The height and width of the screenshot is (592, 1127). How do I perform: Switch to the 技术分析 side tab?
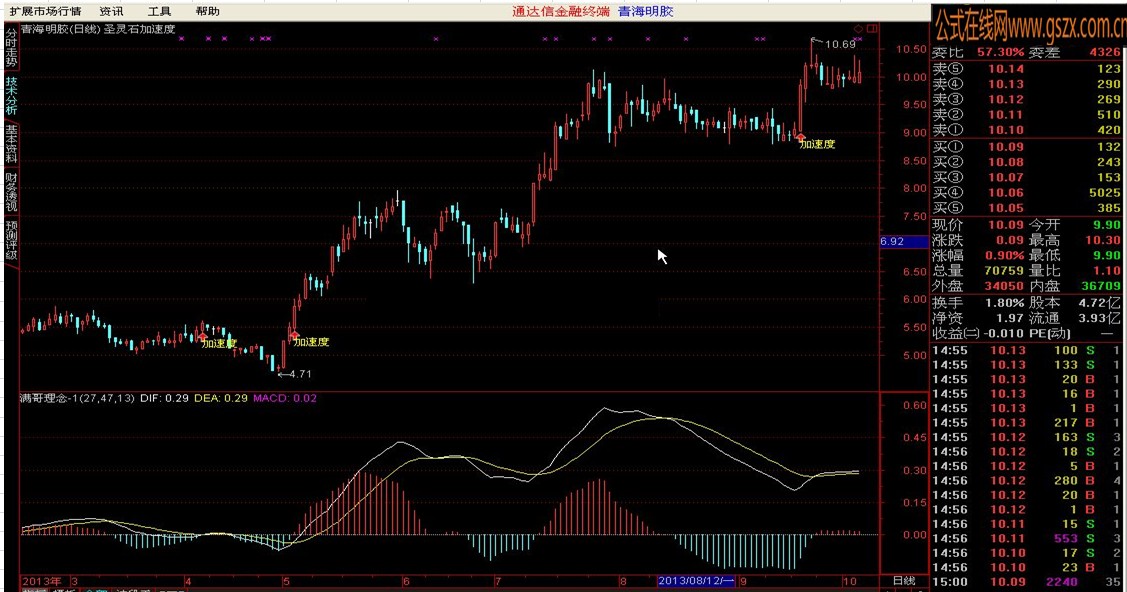[12, 96]
